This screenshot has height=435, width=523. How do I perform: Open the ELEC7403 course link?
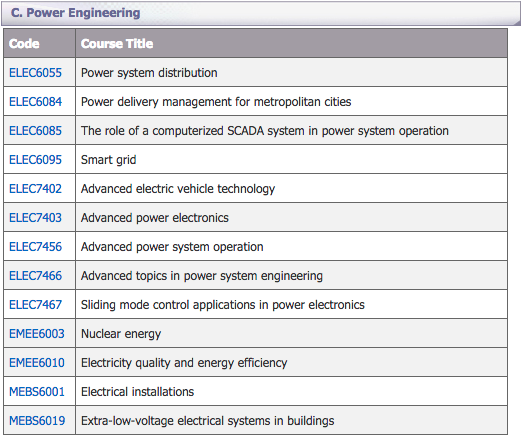[35, 218]
